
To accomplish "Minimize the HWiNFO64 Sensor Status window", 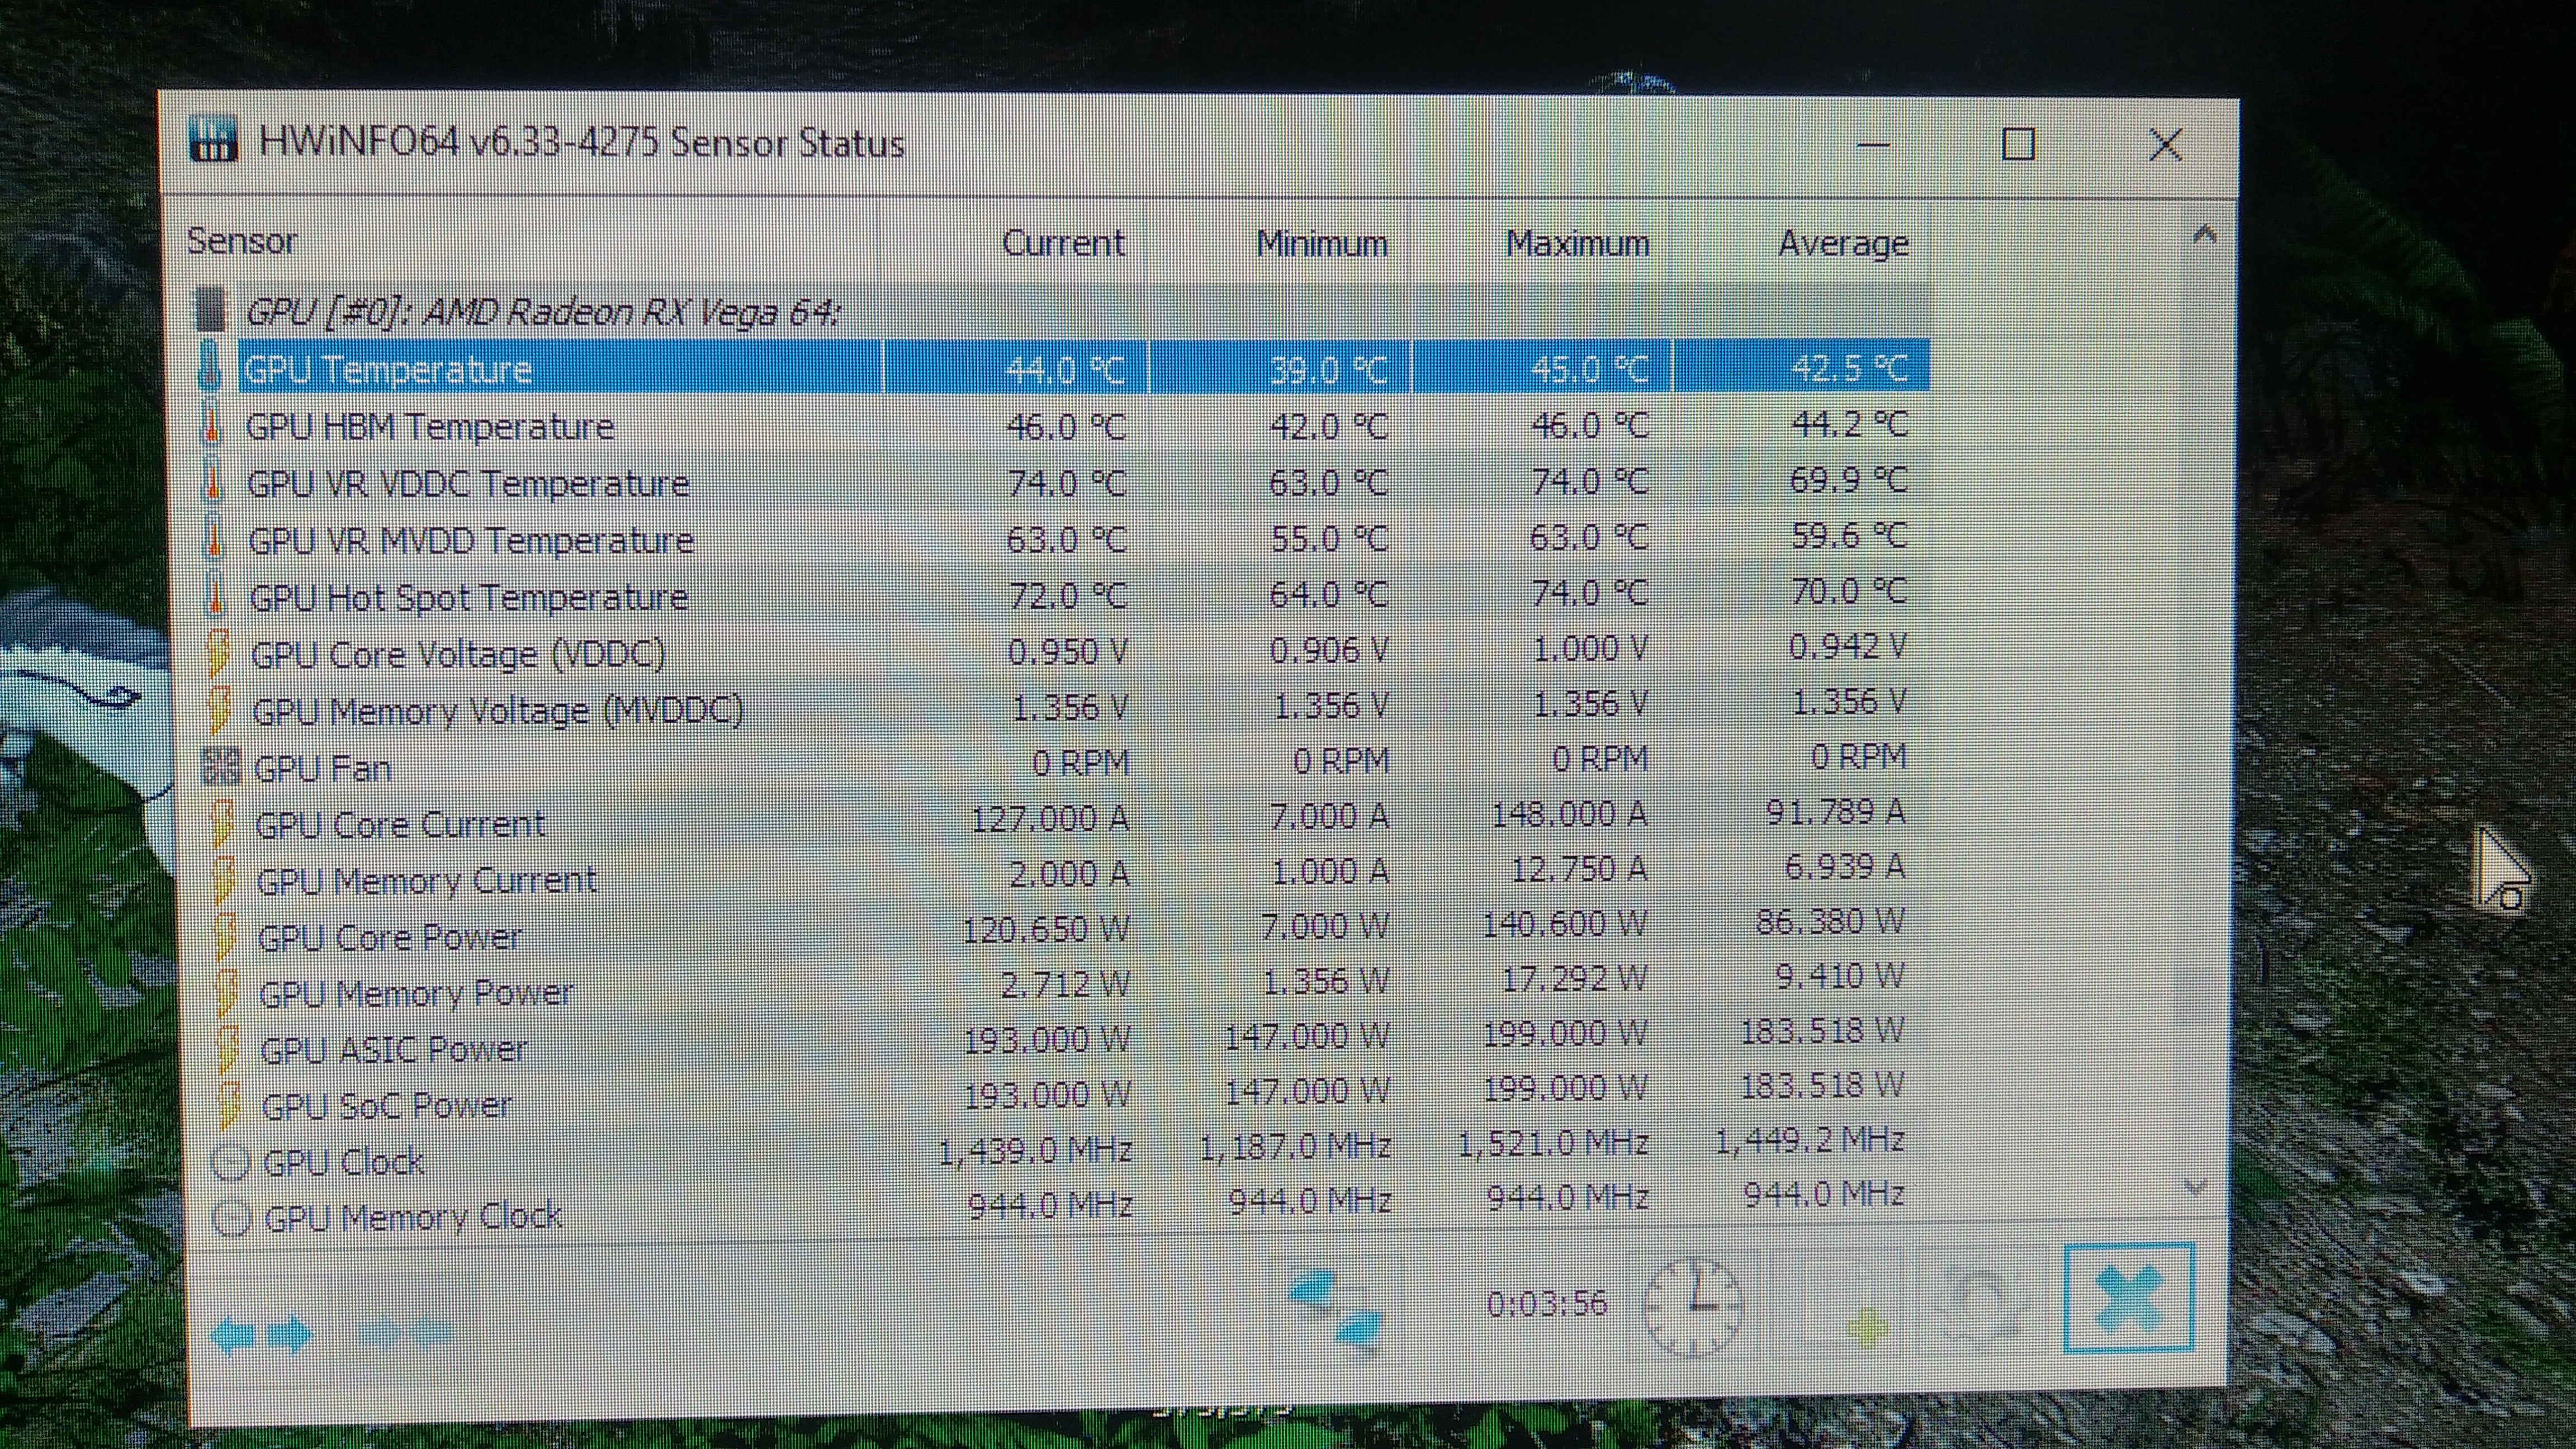I will click(x=1873, y=144).
